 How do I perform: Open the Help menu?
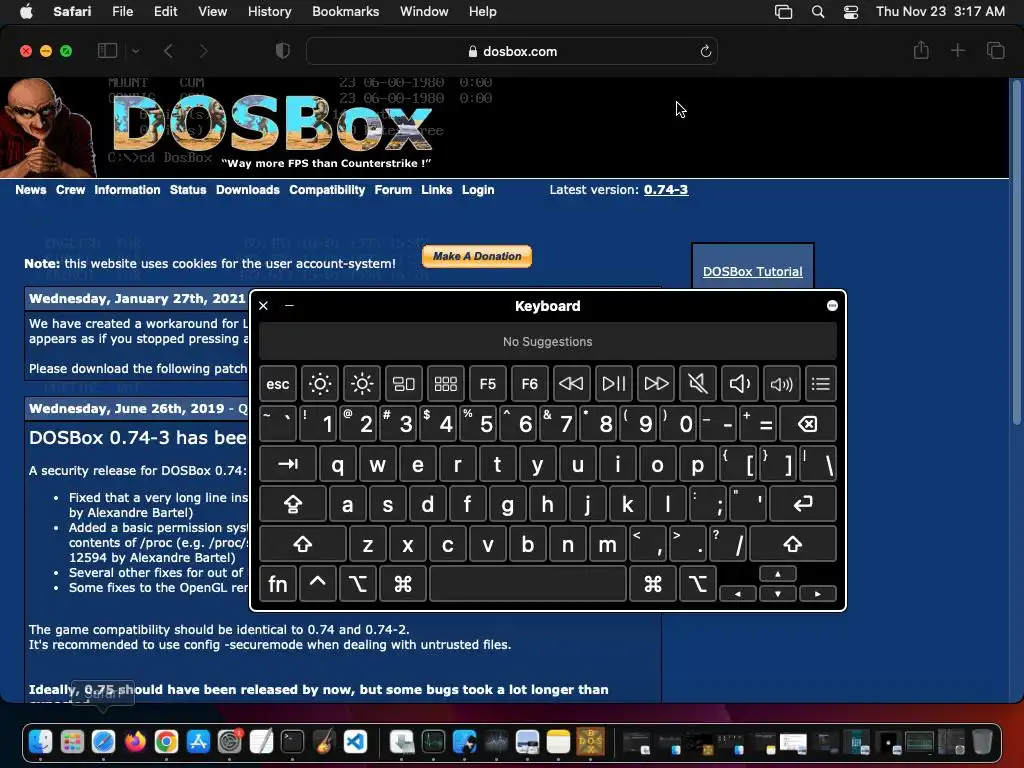coord(483,12)
